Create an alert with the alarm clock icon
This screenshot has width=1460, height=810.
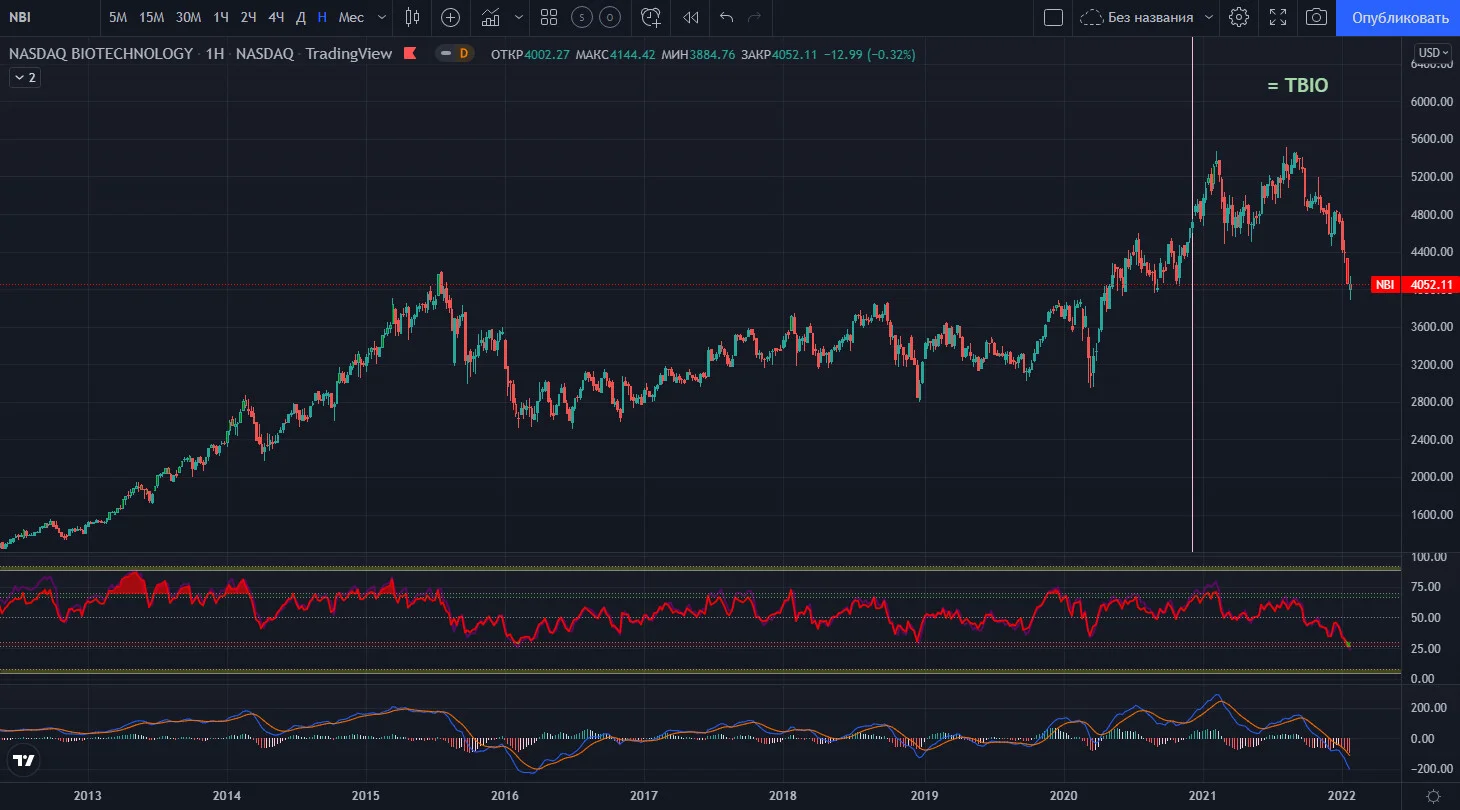(x=652, y=17)
